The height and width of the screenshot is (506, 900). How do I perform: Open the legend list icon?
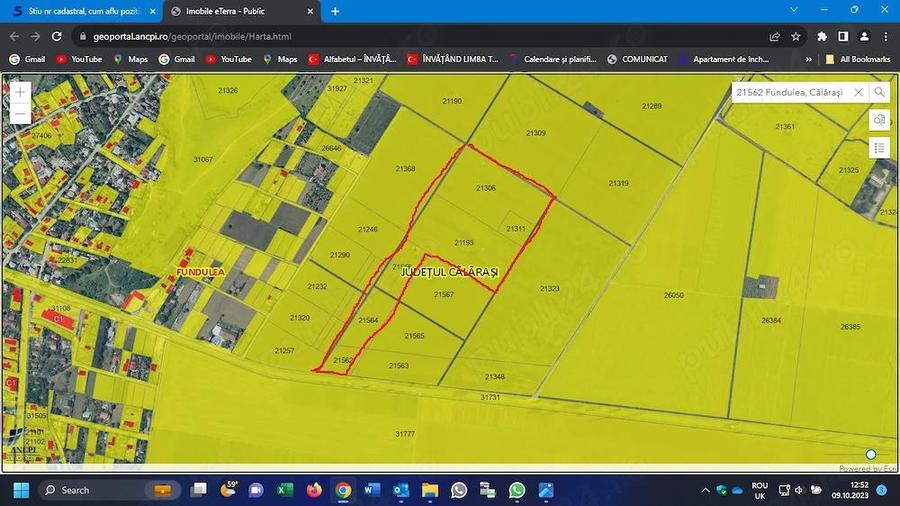click(879, 148)
